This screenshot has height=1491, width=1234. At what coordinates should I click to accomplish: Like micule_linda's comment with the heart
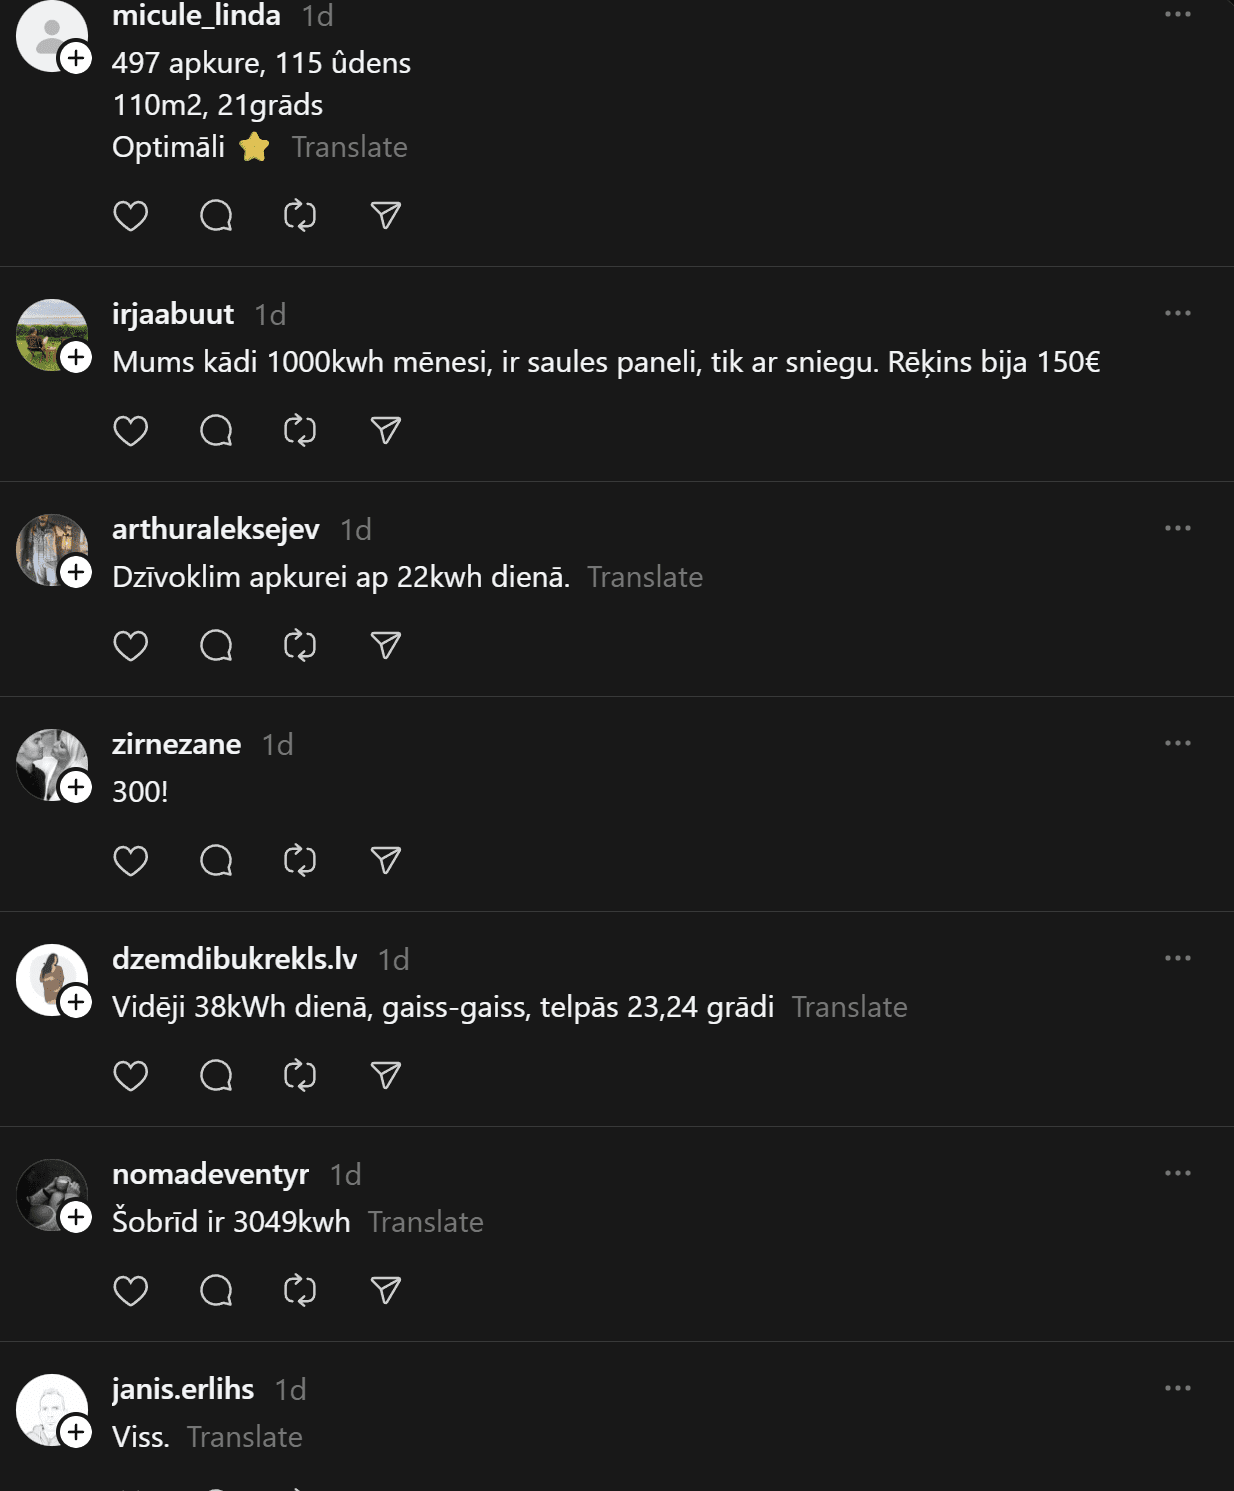tap(131, 216)
